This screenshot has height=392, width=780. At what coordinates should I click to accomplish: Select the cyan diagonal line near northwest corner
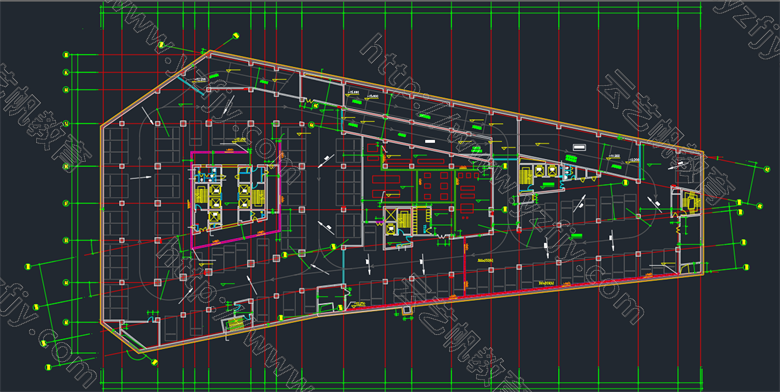(x=191, y=86)
